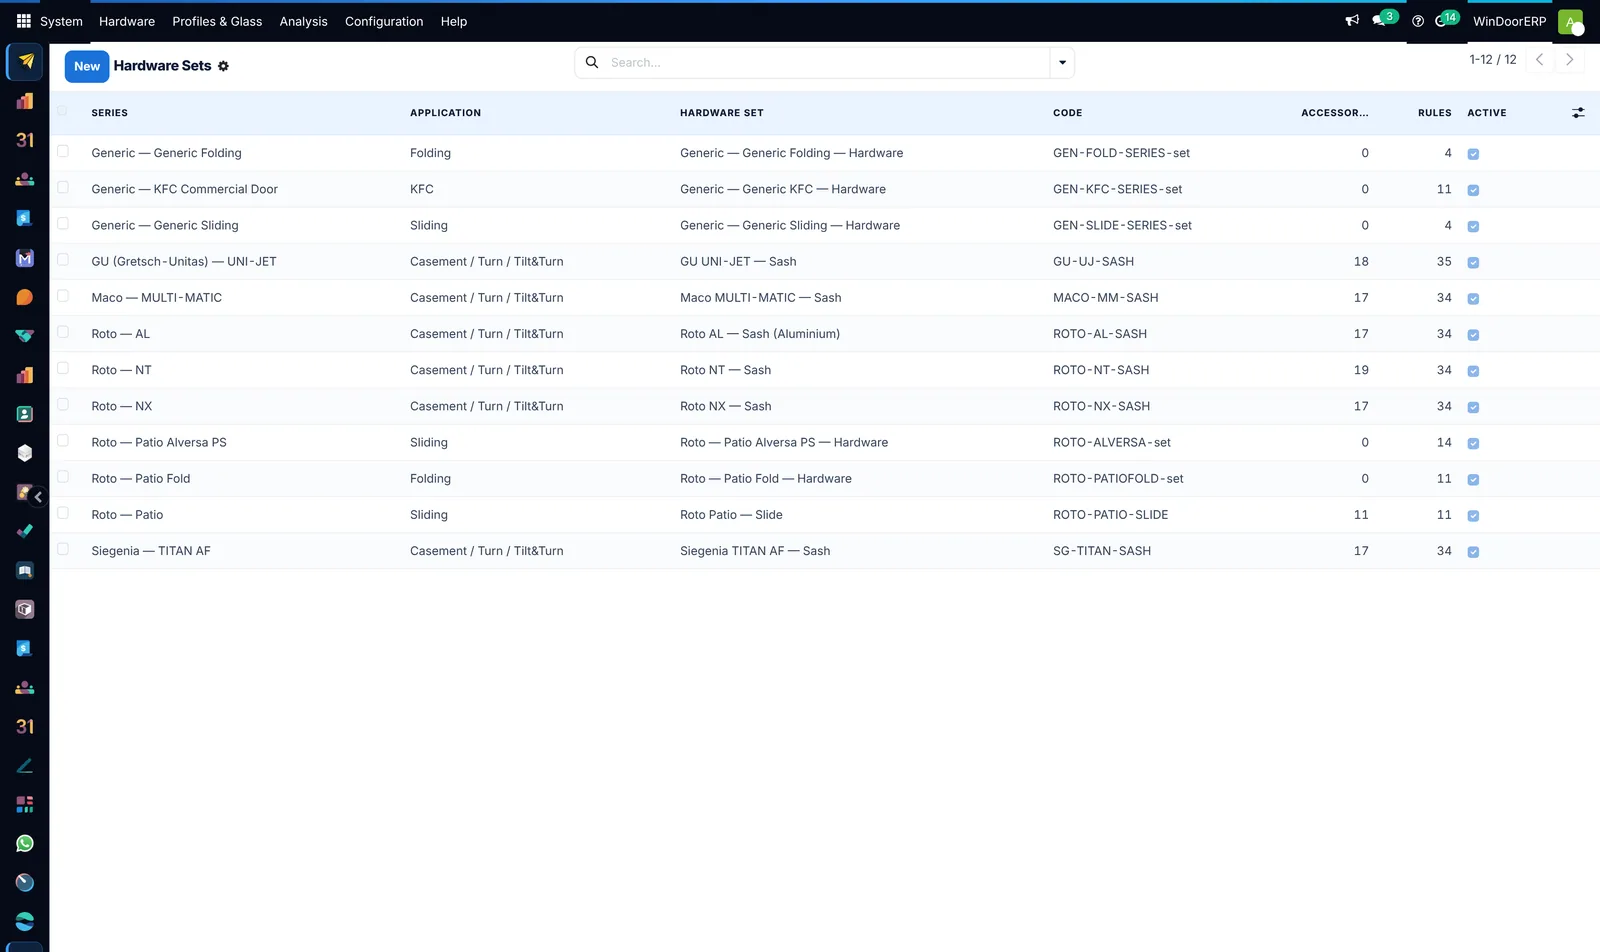The image size is (1600, 952).
Task: Open the paper plane app in sidebar
Action: (x=25, y=62)
